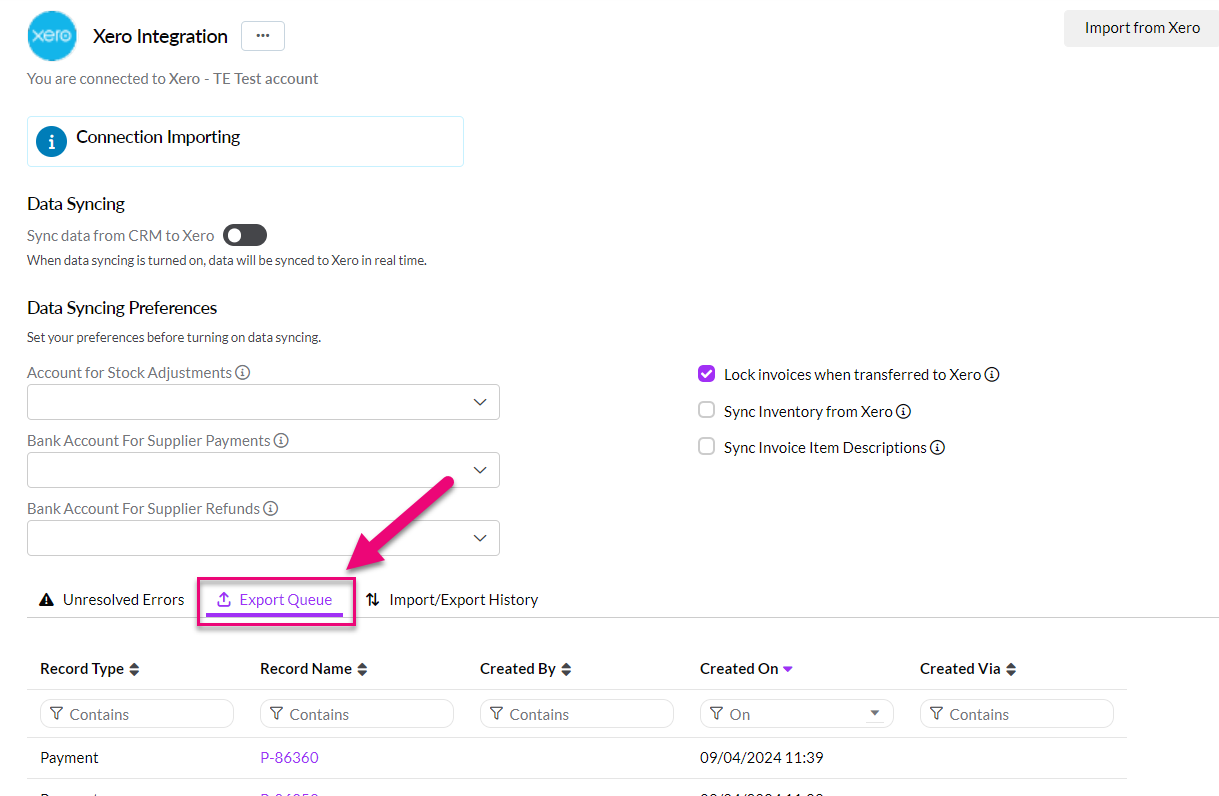Viewport: 1219px width, 796px height.
Task: Click the 09/04/2024 11:39 date cell
Action: tap(761, 758)
